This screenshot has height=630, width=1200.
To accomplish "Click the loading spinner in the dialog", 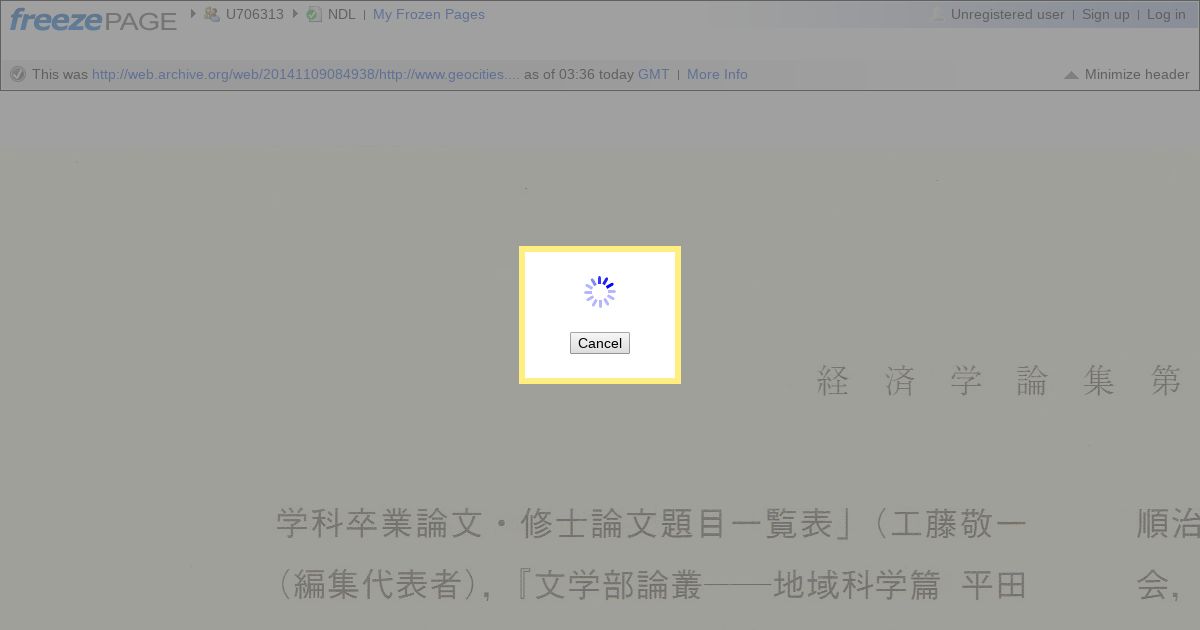I will (600, 292).
